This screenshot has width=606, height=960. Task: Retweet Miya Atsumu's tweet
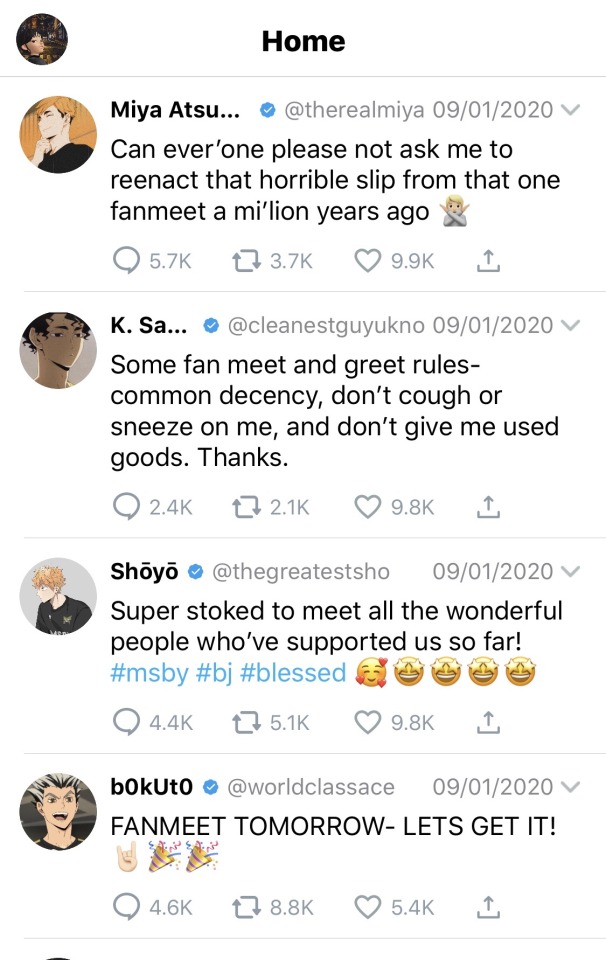[x=243, y=261]
